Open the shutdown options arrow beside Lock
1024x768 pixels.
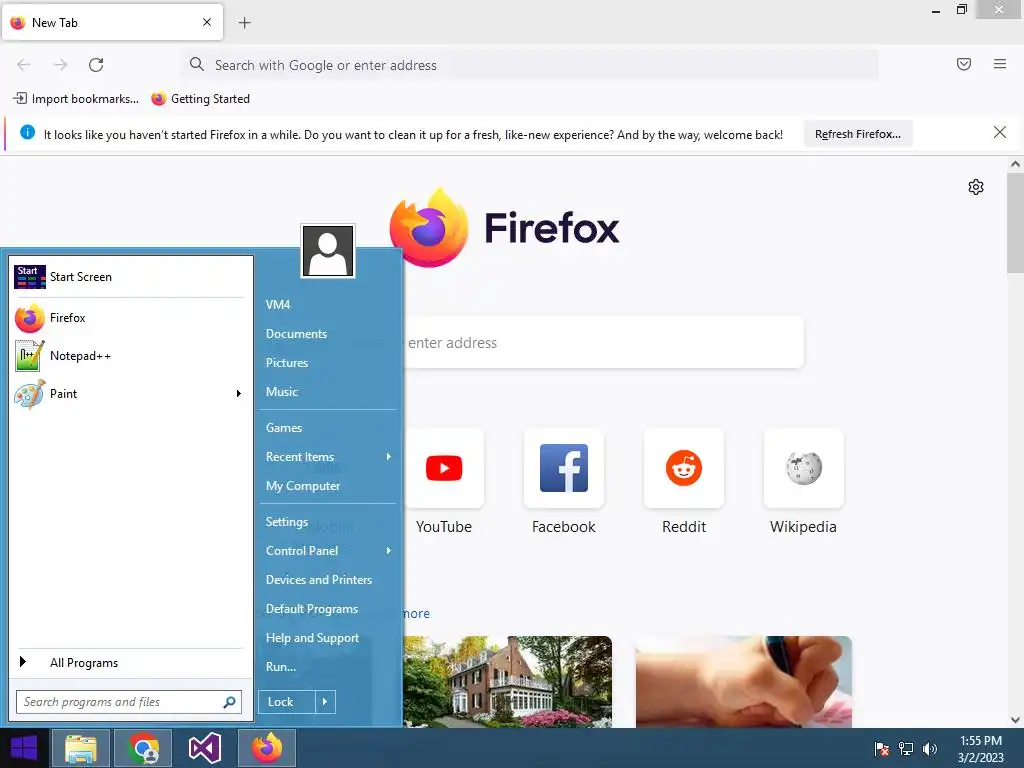(325, 702)
